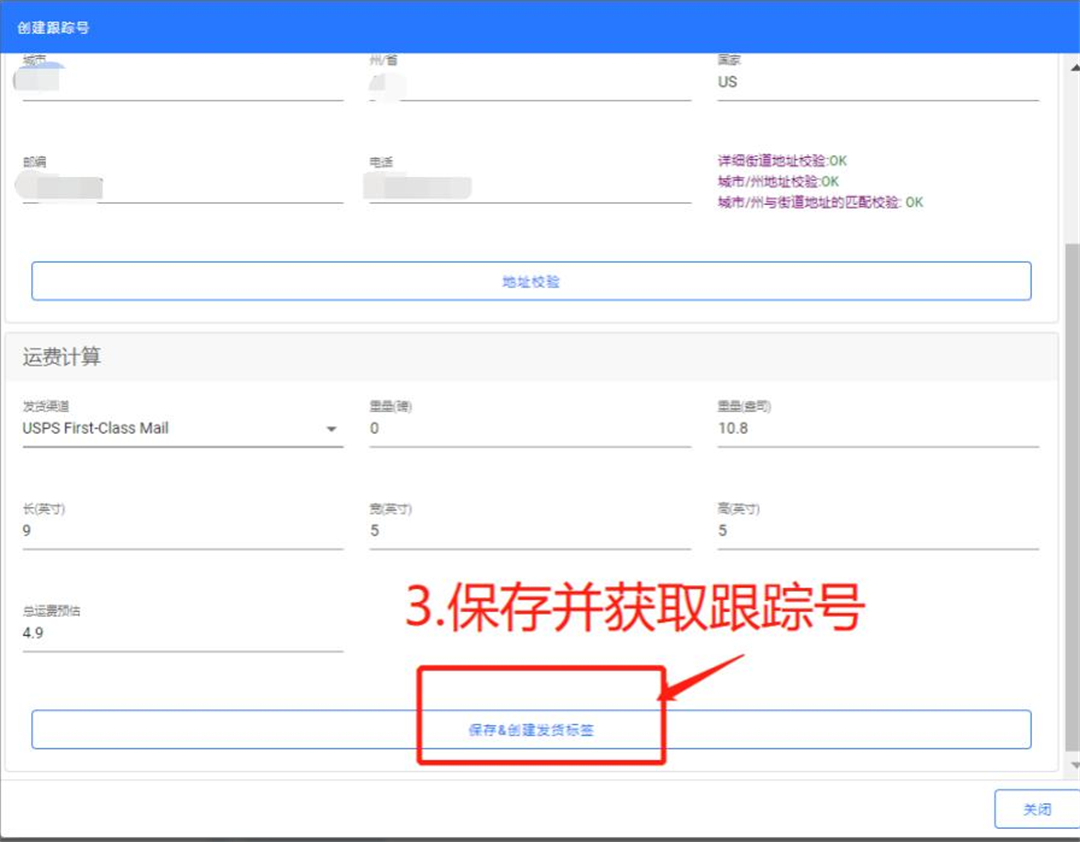Click the dialog's vertical scrollbar thumb
The image size is (1080, 842).
(x=1072, y=496)
